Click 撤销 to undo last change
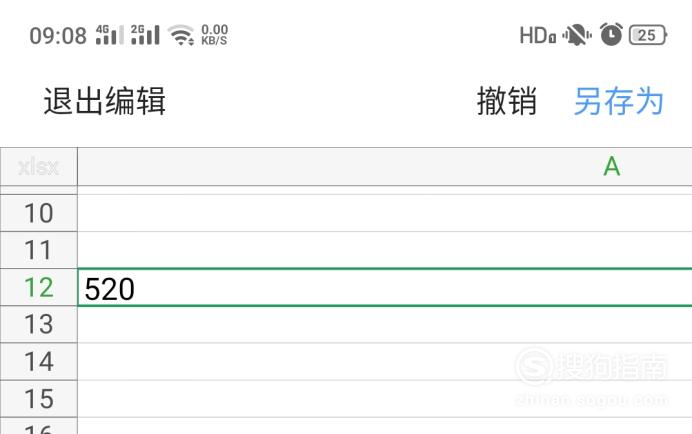This screenshot has height=434, width=692. coord(507,101)
